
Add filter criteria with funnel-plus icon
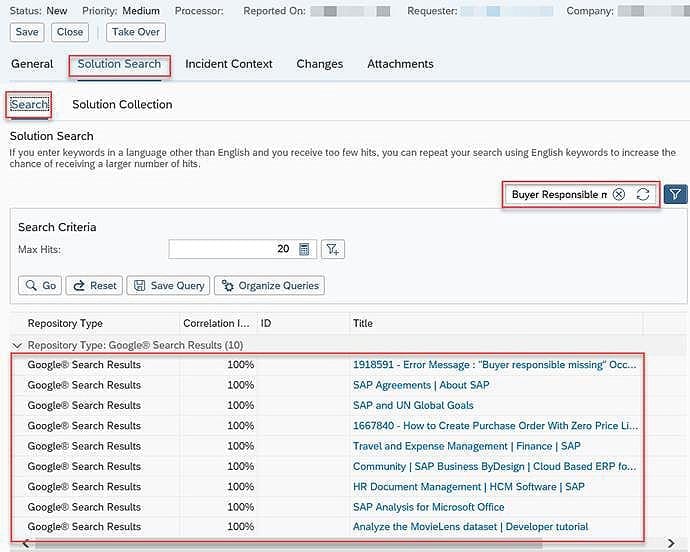point(333,249)
